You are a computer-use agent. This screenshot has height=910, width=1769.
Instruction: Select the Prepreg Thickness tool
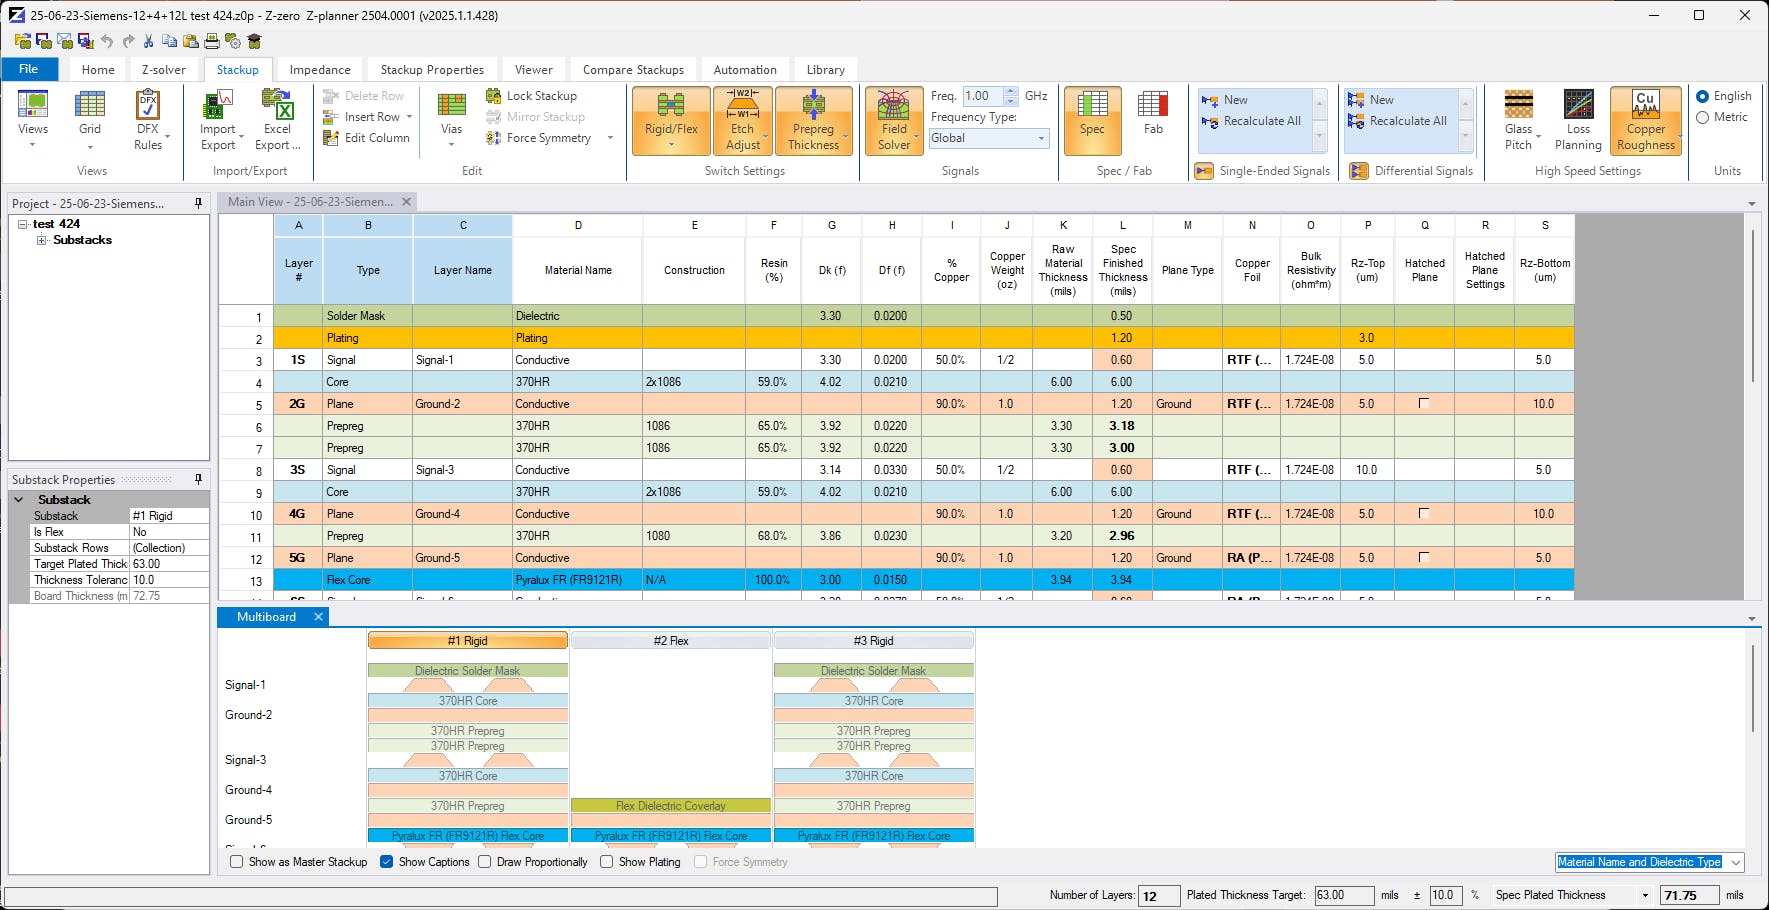814,120
